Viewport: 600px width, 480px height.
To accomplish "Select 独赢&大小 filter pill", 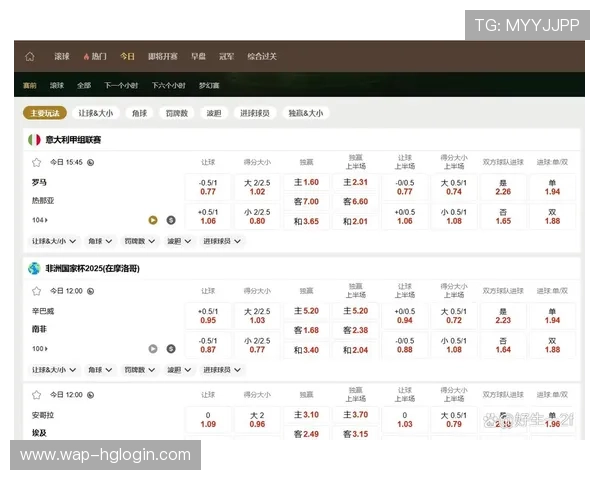I will (306, 113).
